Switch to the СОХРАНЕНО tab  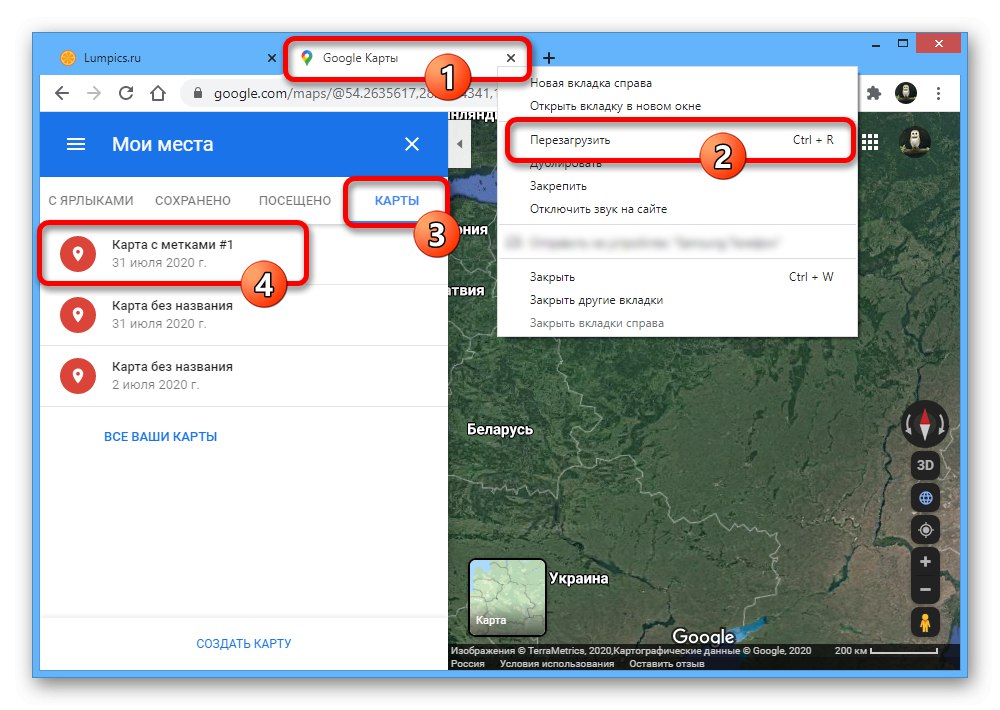click(193, 200)
